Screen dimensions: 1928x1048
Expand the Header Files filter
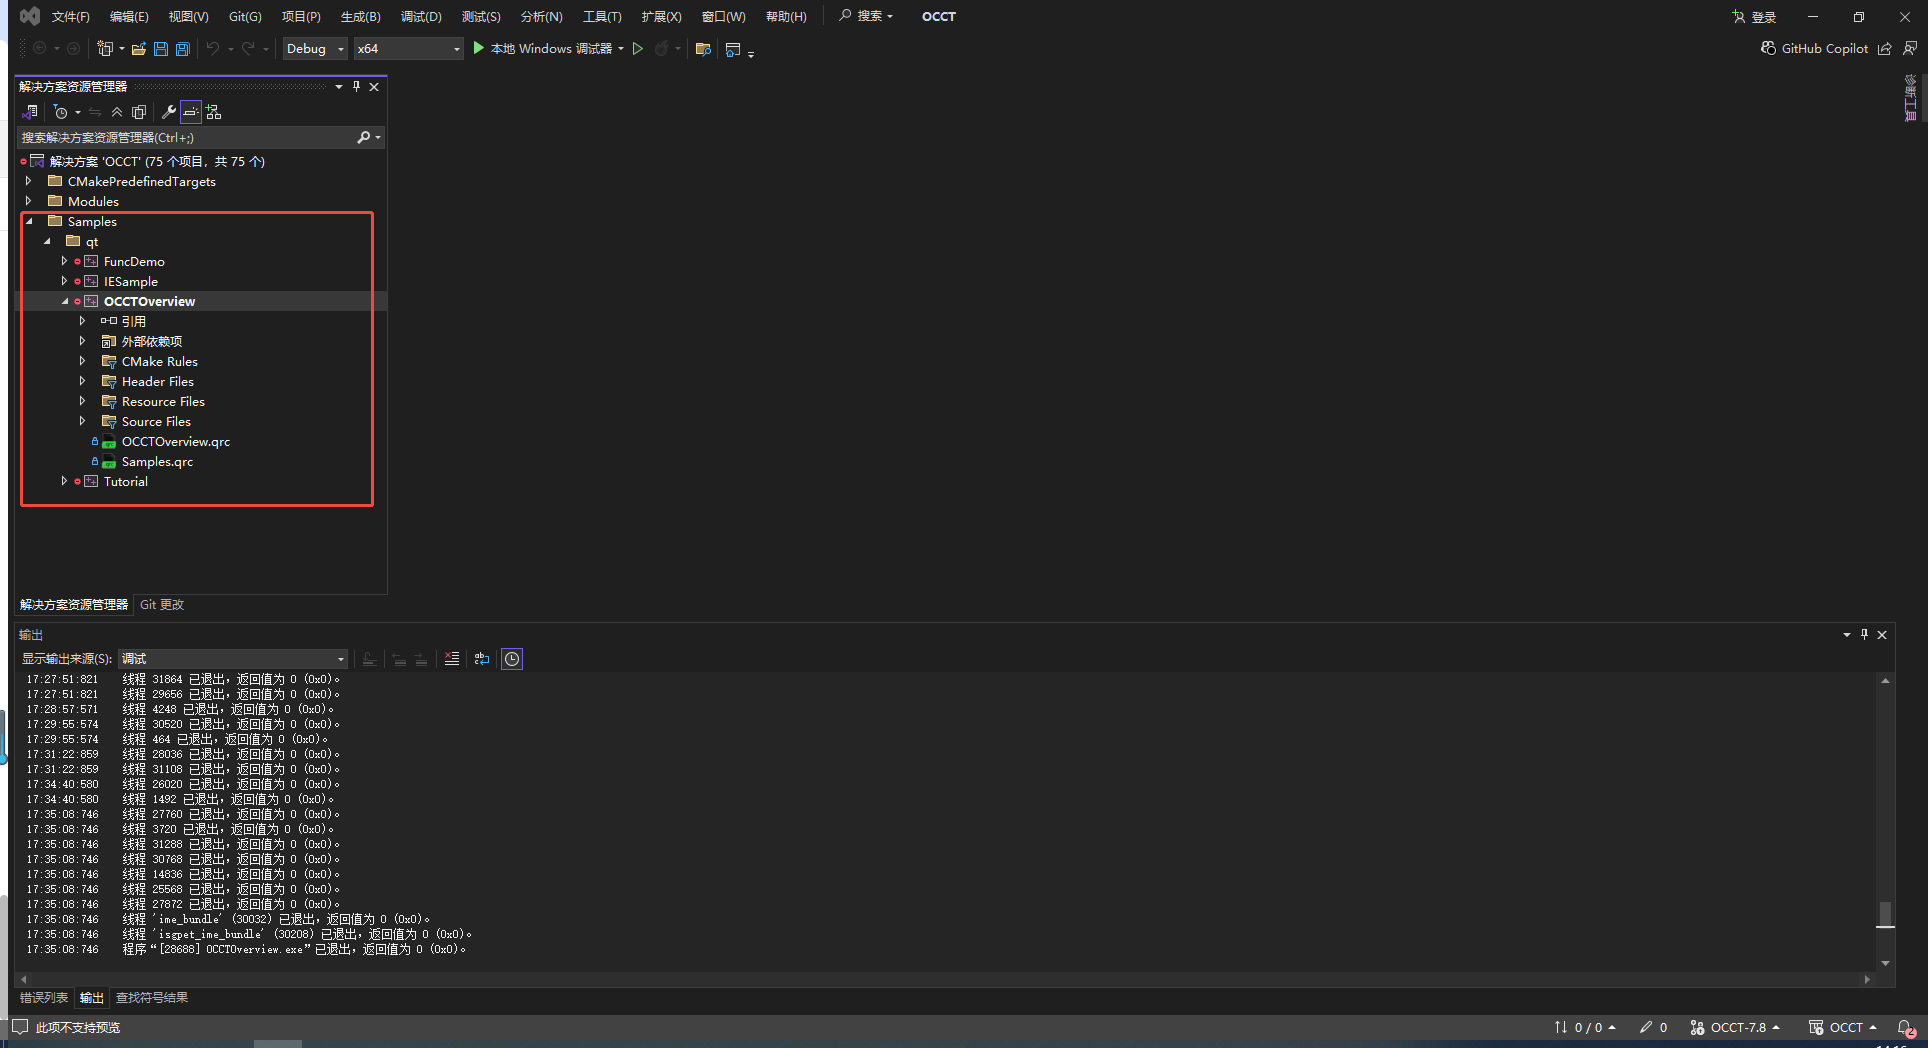(82, 381)
